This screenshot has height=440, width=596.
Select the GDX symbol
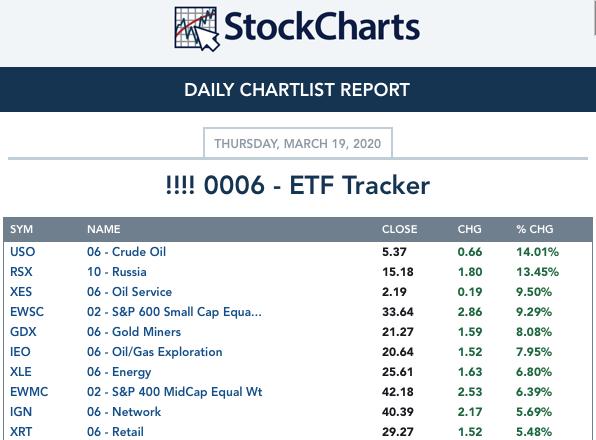click(x=23, y=332)
